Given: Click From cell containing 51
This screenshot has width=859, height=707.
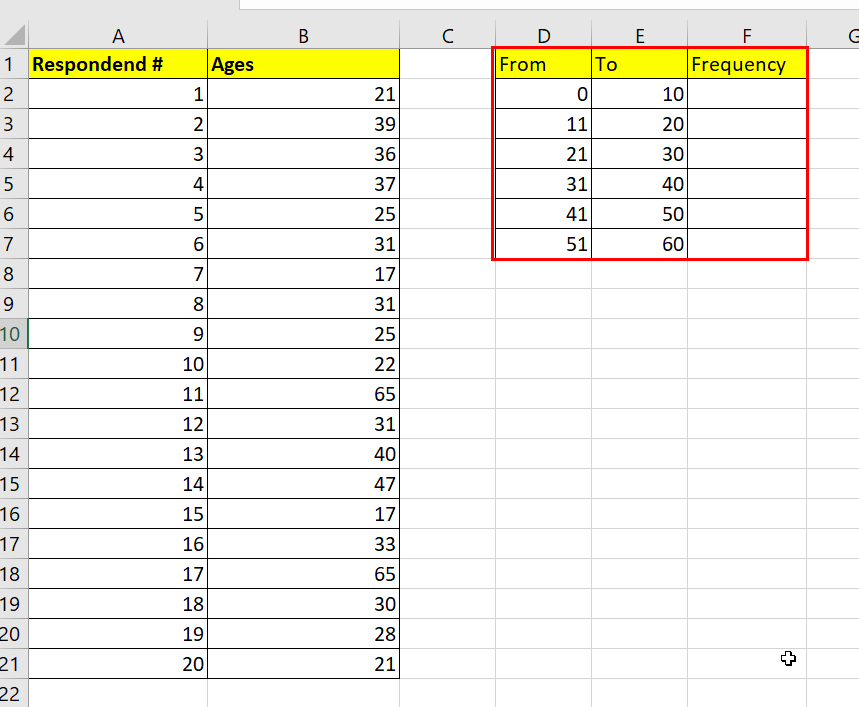Looking at the screenshot, I should click(x=543, y=244).
